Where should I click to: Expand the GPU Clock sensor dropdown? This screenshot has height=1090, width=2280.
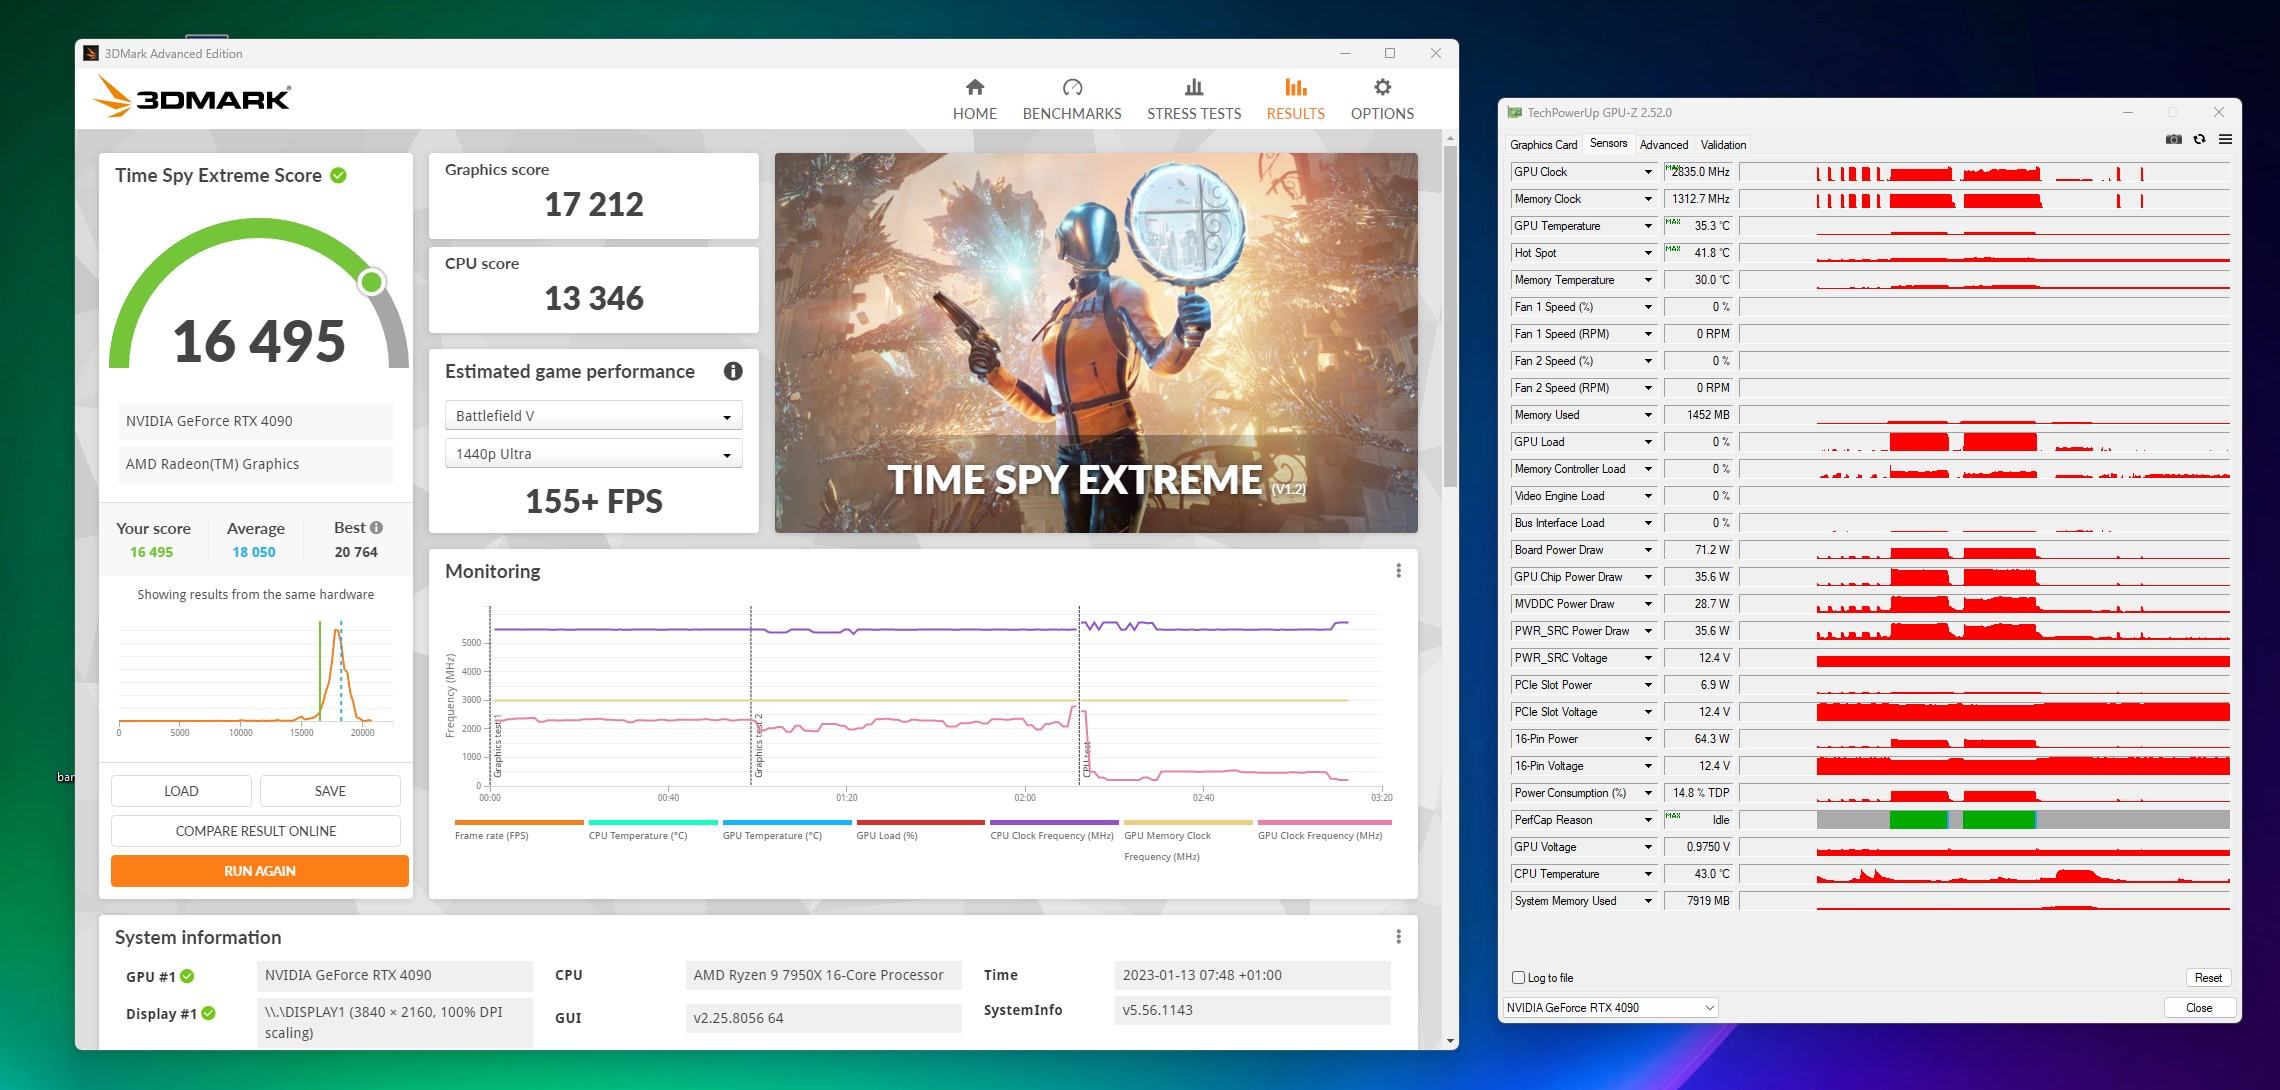(x=1647, y=172)
